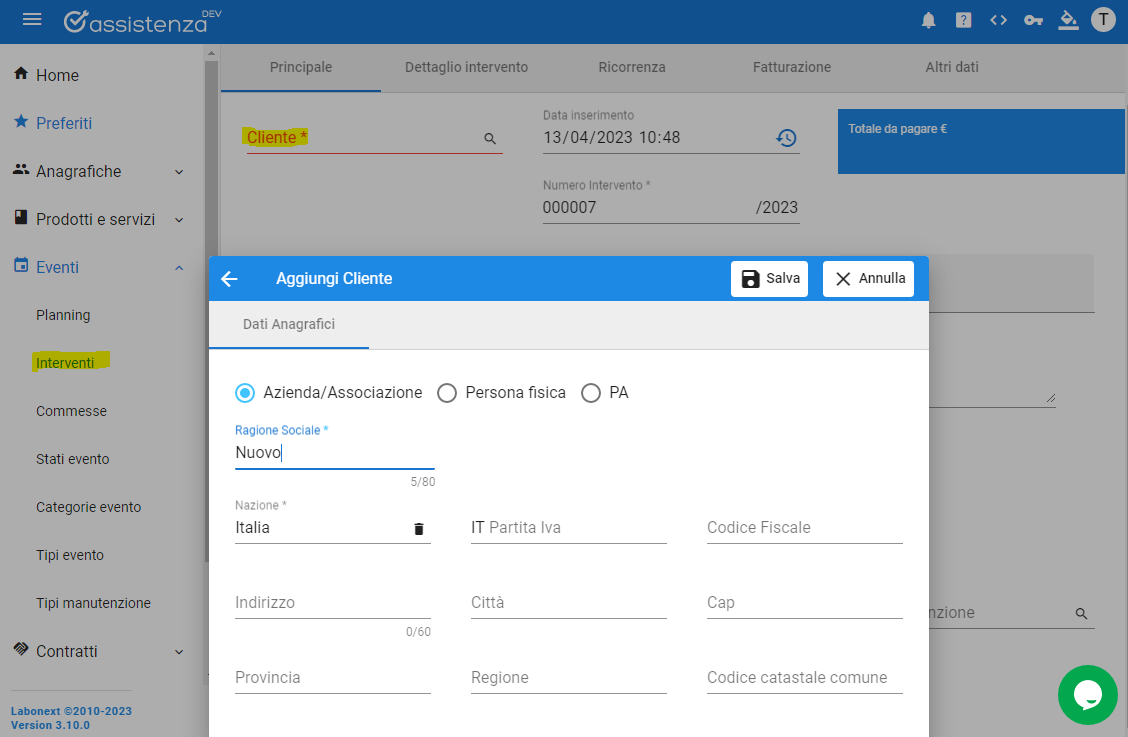The width and height of the screenshot is (1128, 737).
Task: Select Azienda/Associazione radio button
Action: (245, 393)
